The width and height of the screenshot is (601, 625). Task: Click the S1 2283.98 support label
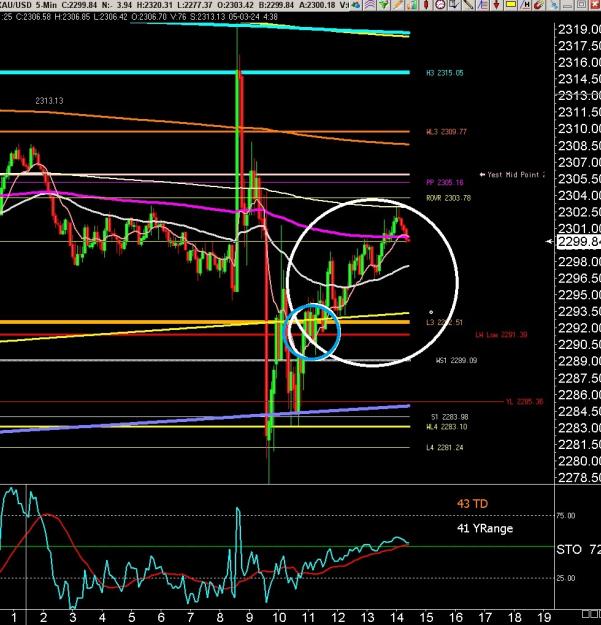pyautogui.click(x=450, y=417)
